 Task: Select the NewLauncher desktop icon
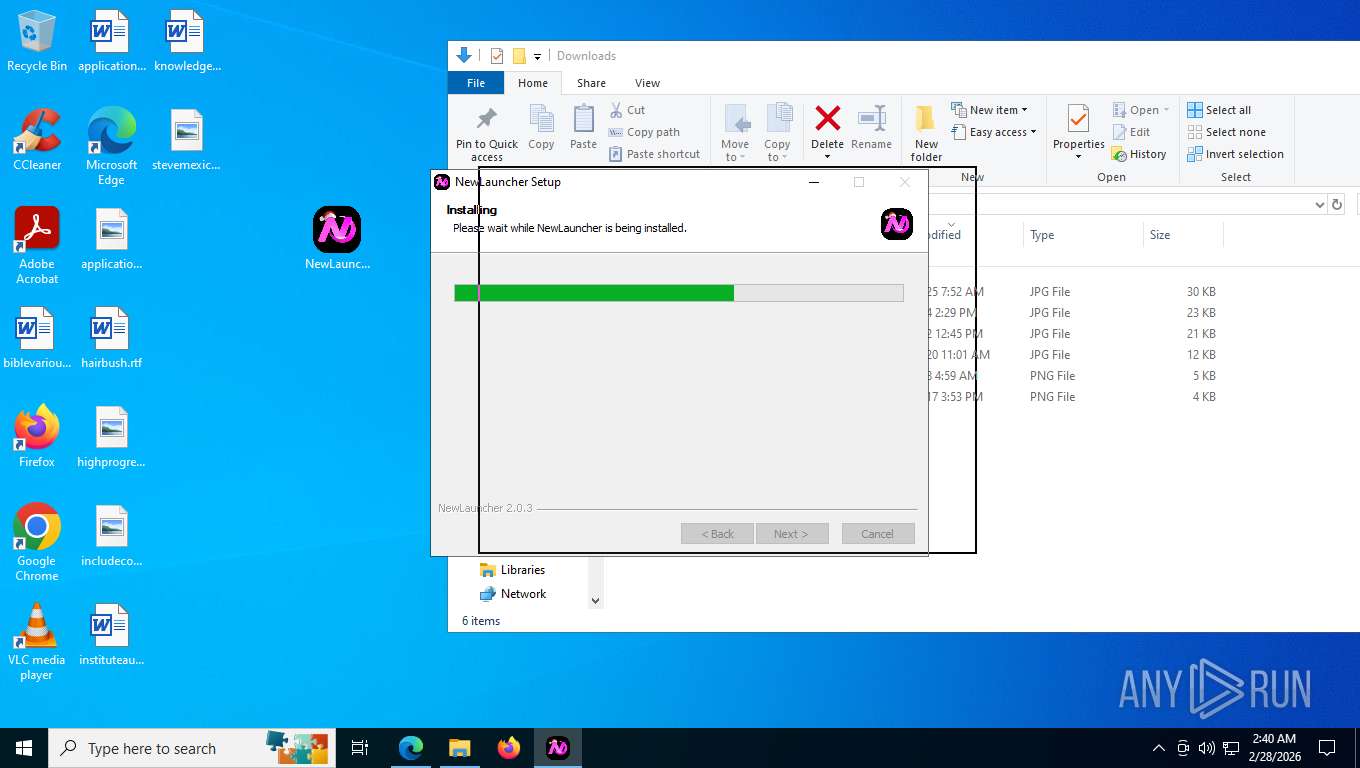337,239
